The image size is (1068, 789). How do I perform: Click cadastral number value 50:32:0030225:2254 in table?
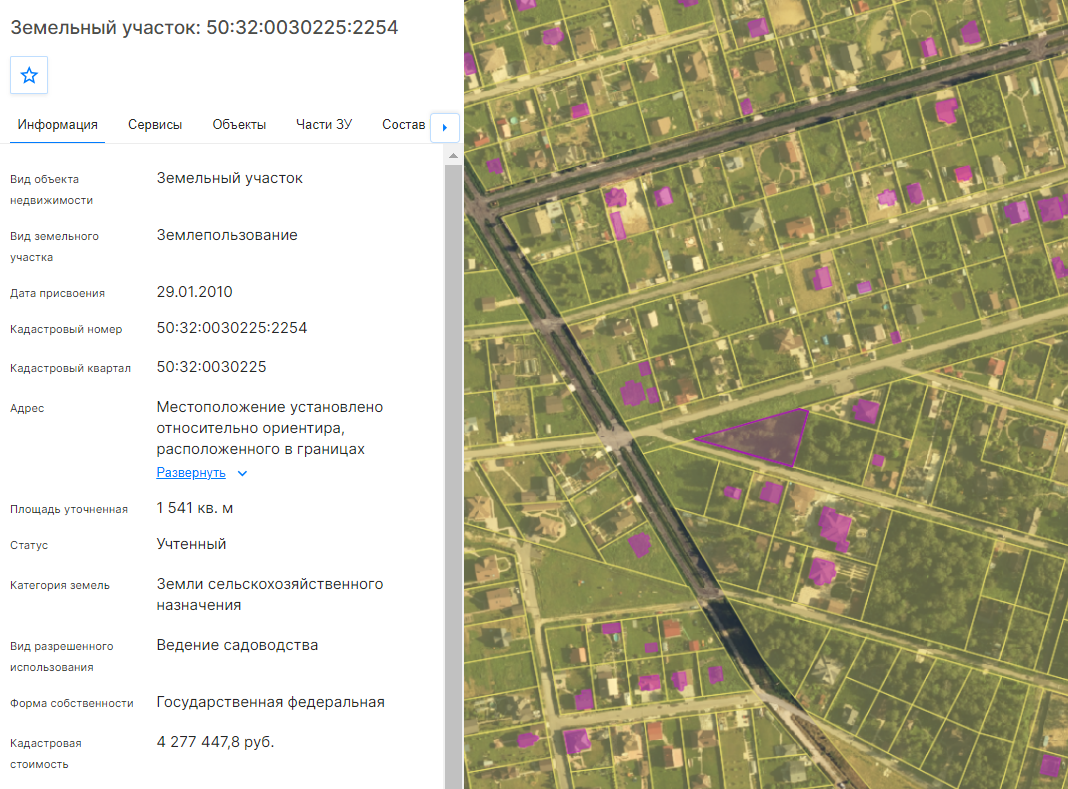coord(232,328)
